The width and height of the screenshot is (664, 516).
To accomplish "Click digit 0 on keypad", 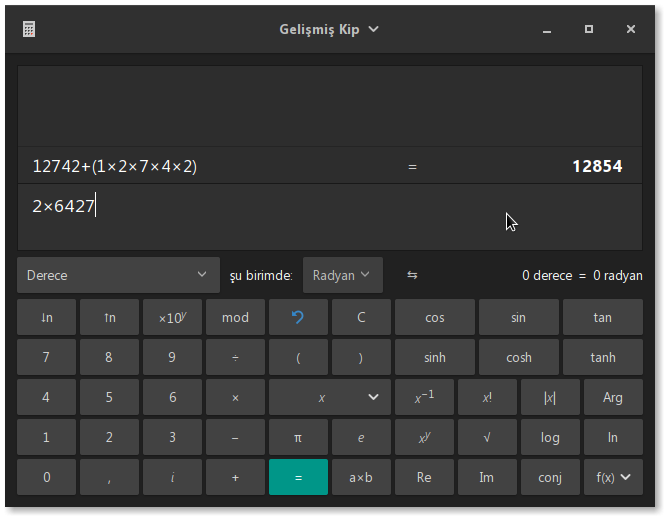I will pyautogui.click(x=46, y=477).
